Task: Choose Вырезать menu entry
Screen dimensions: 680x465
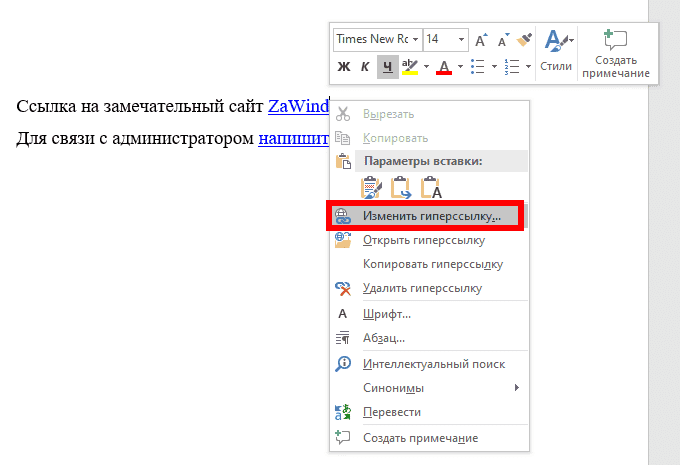Action: click(388, 114)
